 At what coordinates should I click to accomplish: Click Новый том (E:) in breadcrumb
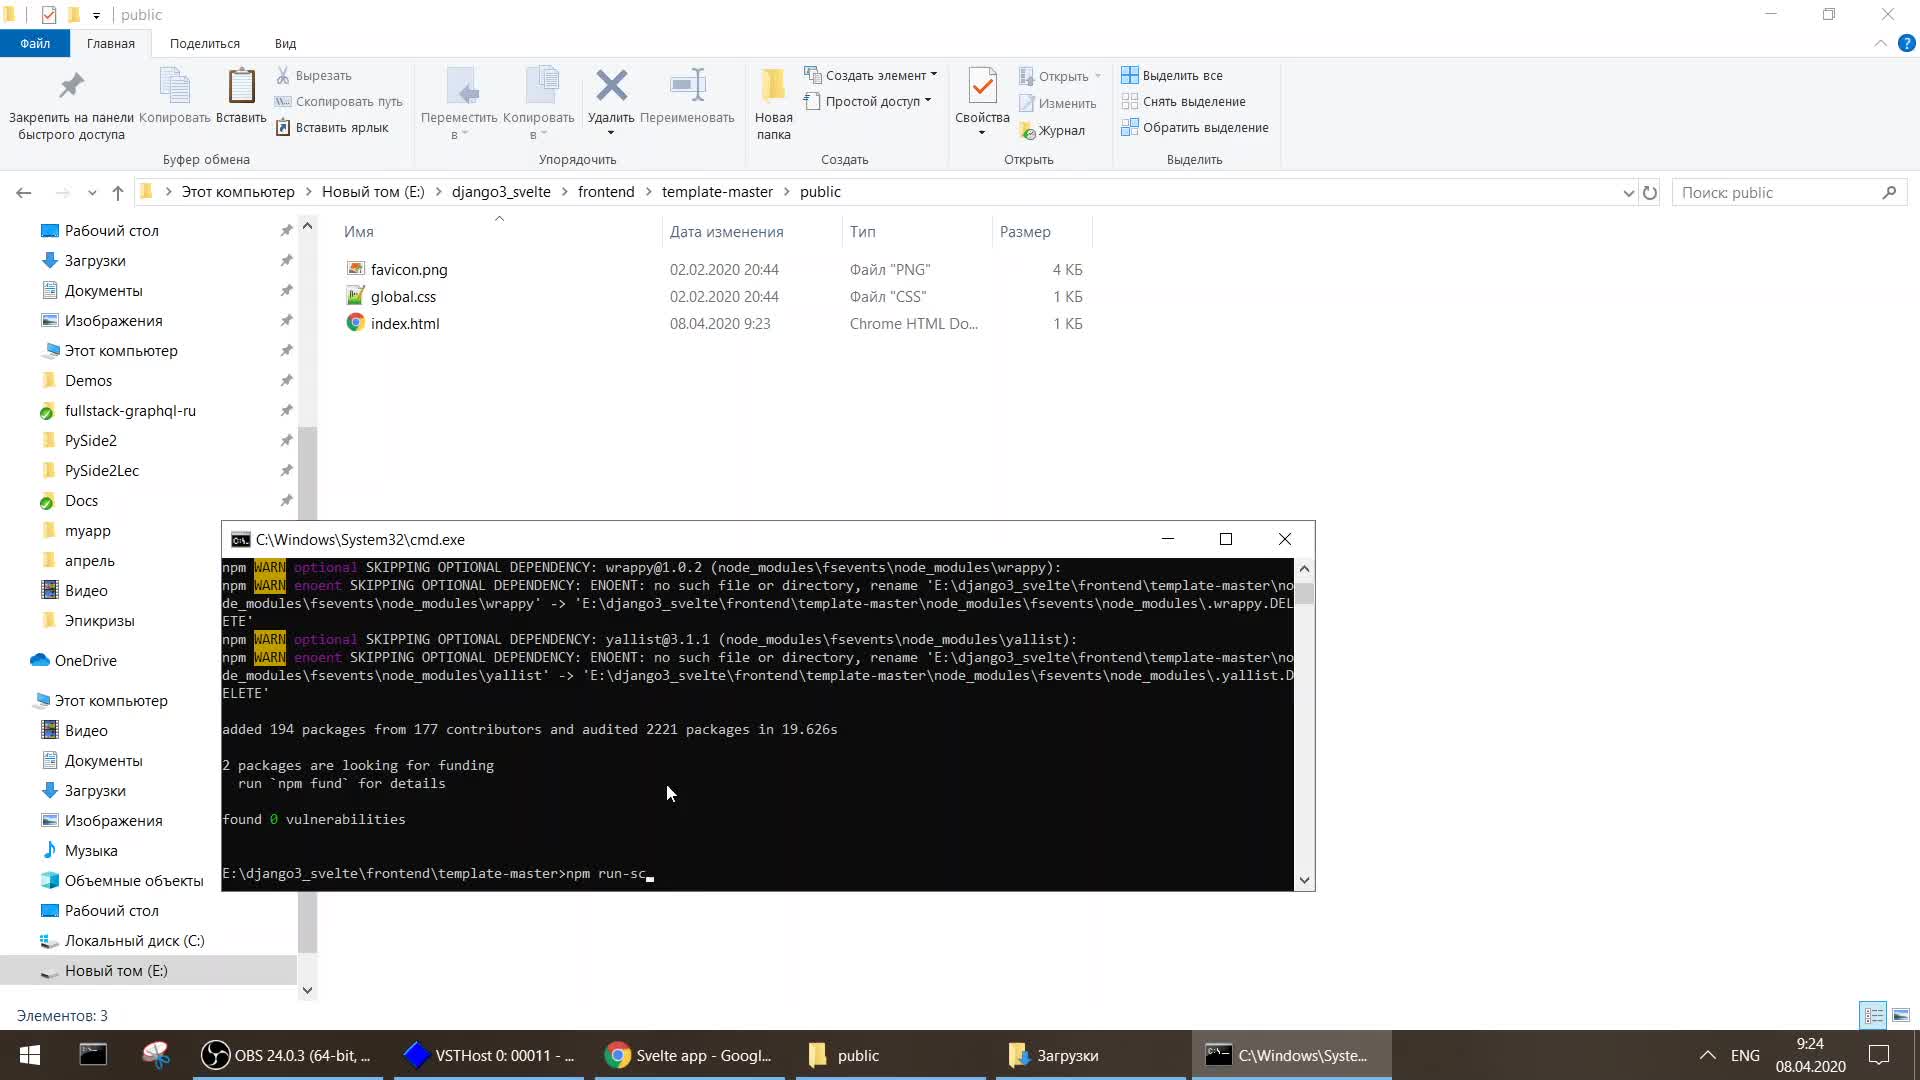tap(373, 192)
